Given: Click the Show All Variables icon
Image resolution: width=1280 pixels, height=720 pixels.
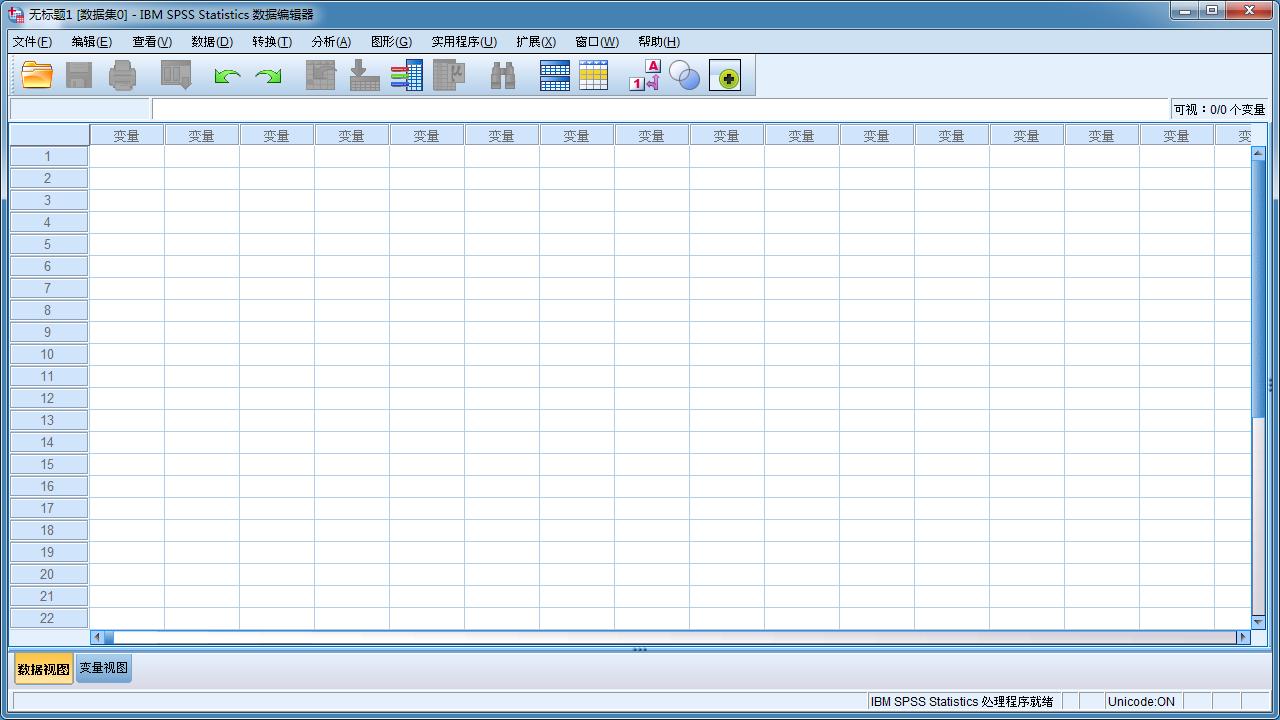Looking at the screenshot, I should coord(727,75).
